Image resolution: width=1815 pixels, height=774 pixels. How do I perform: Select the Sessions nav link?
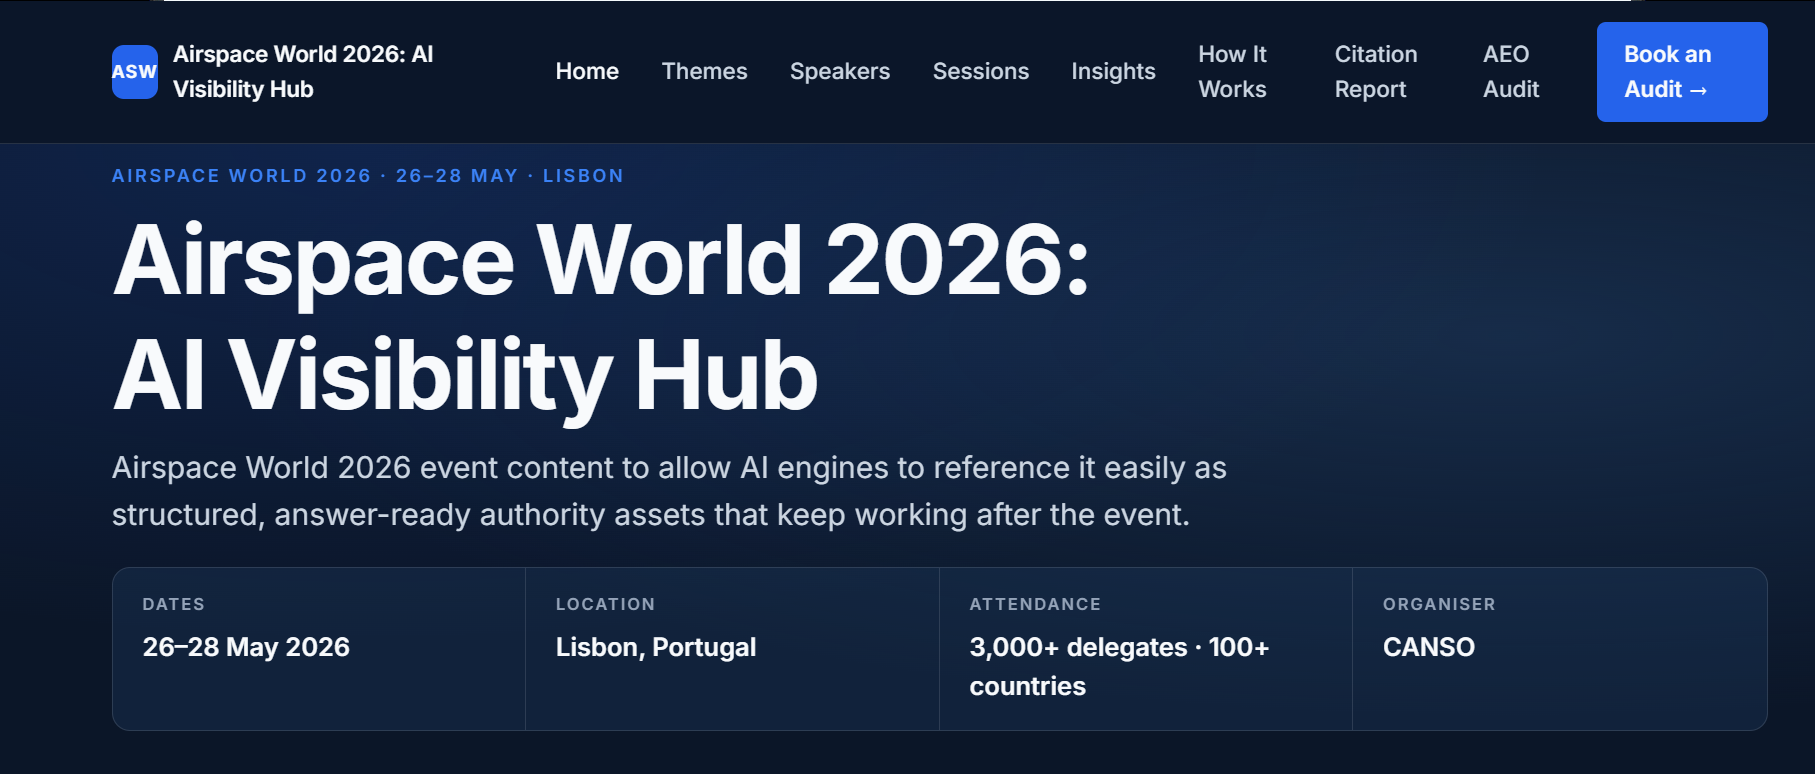(x=981, y=72)
